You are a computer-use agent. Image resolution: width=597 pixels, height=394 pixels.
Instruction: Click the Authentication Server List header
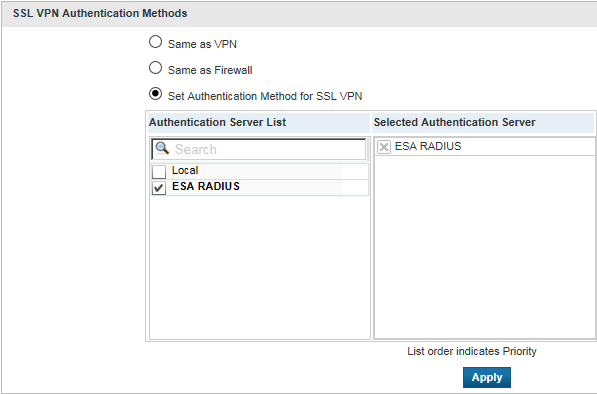click(x=217, y=122)
